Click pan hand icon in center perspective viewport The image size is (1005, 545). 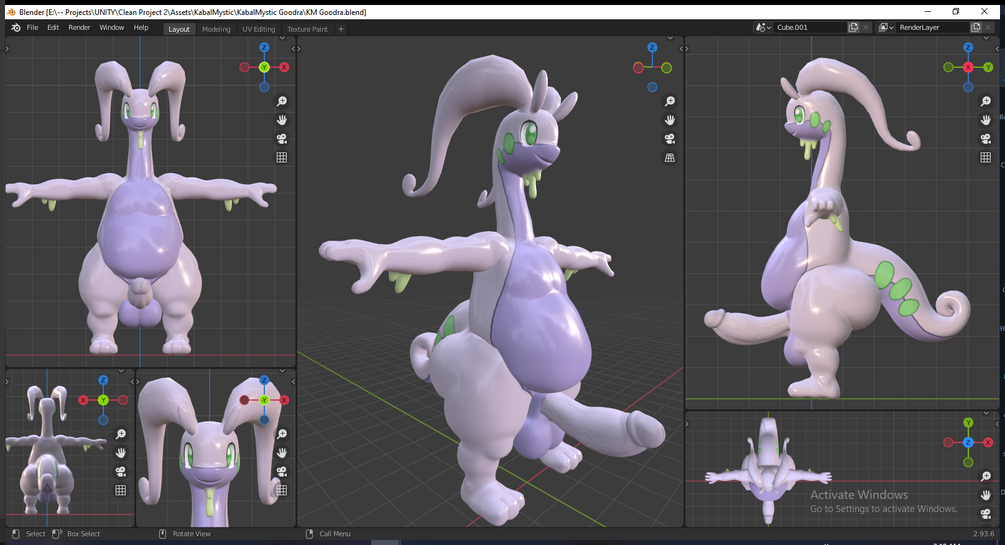click(670, 120)
